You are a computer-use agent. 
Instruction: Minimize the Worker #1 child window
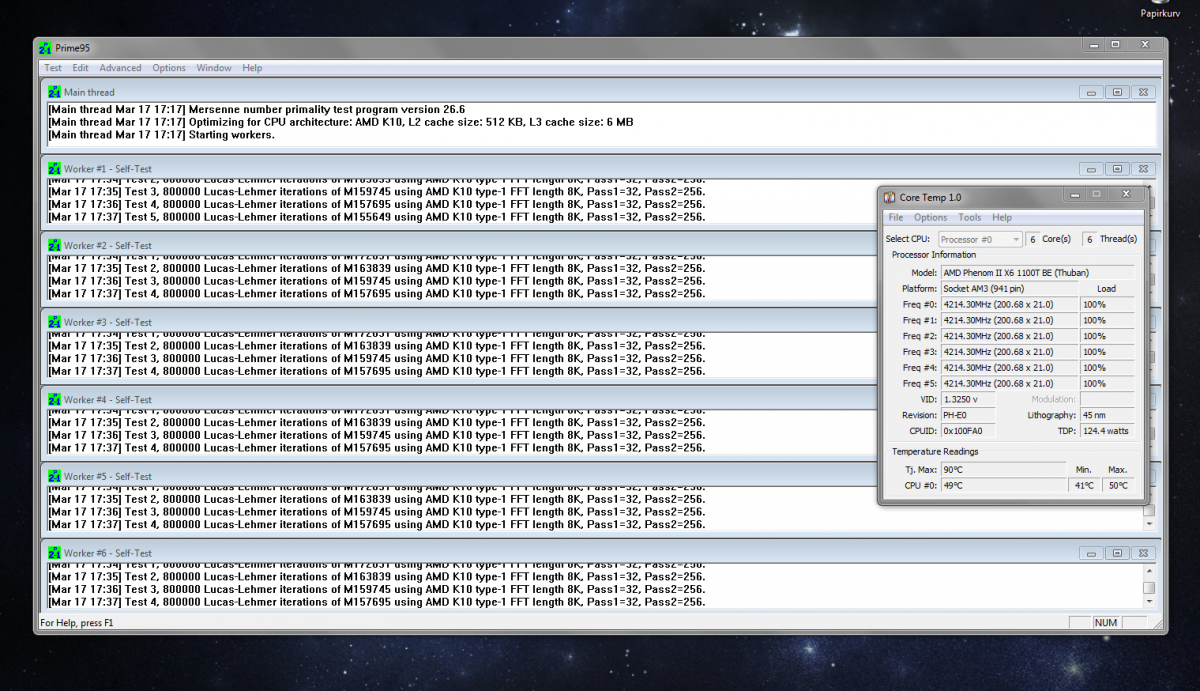(x=1091, y=169)
